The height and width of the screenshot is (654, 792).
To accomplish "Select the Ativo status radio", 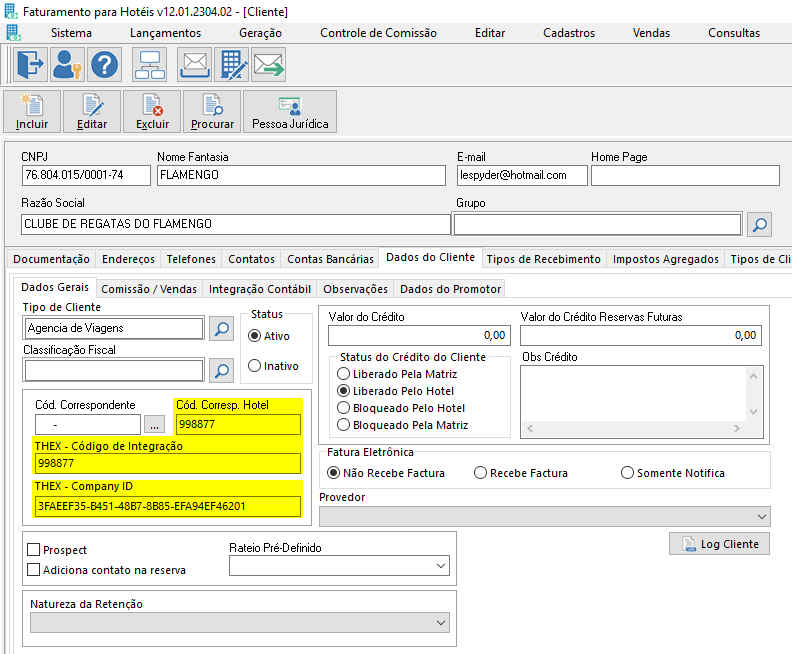I will 255,336.
